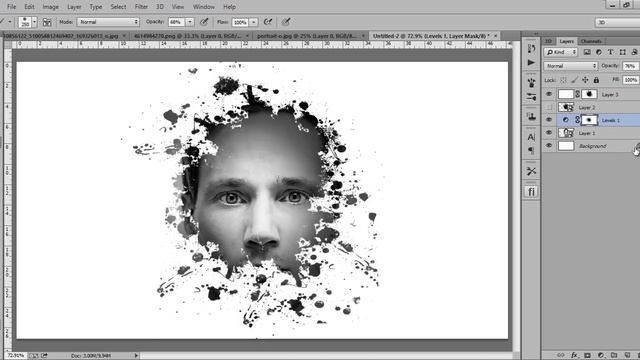Open status bar info arrow

tap(136, 356)
